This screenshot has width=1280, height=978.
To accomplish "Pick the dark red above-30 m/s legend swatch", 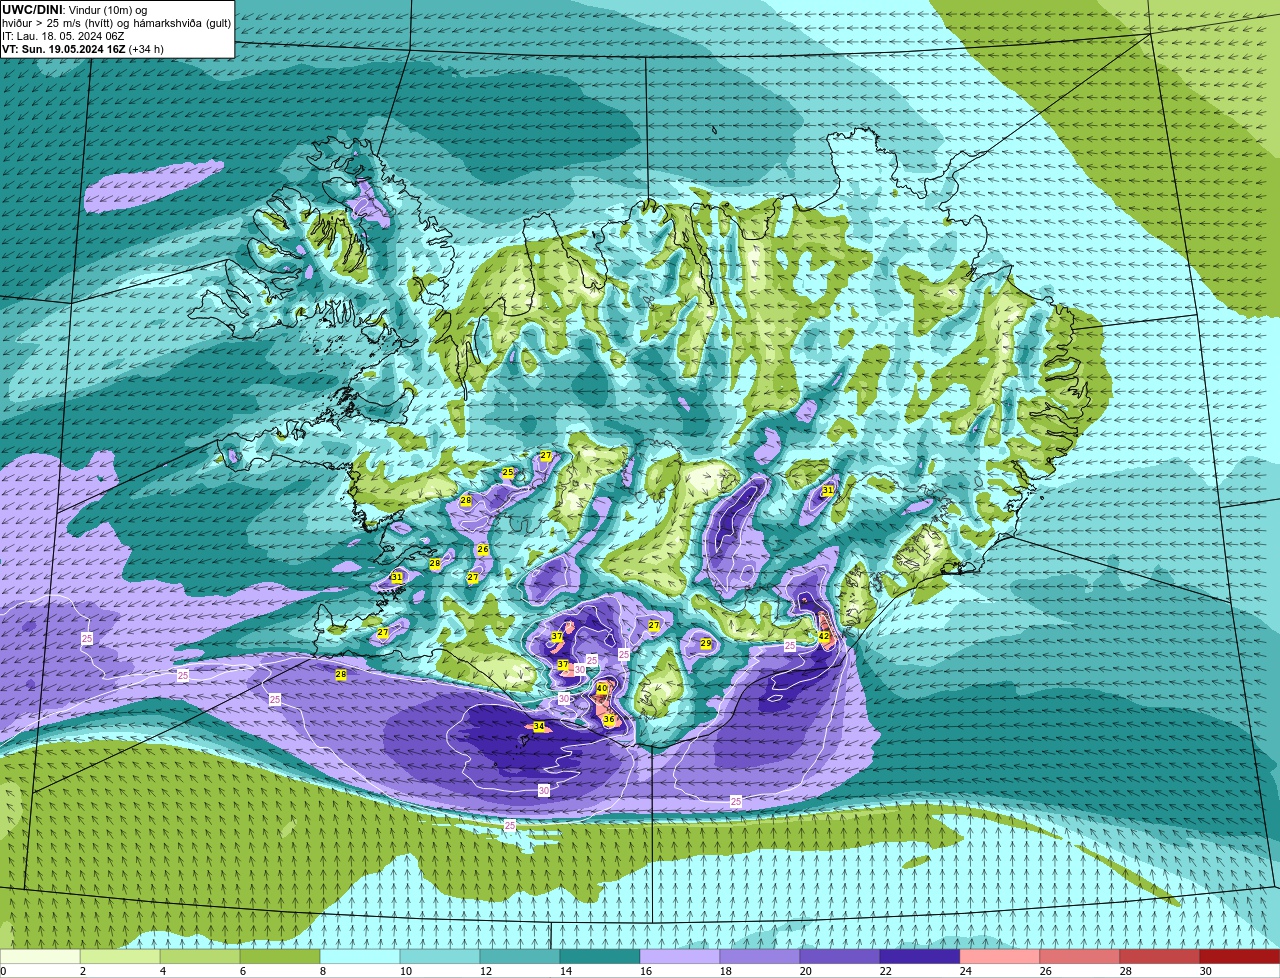I will coord(1240,956).
